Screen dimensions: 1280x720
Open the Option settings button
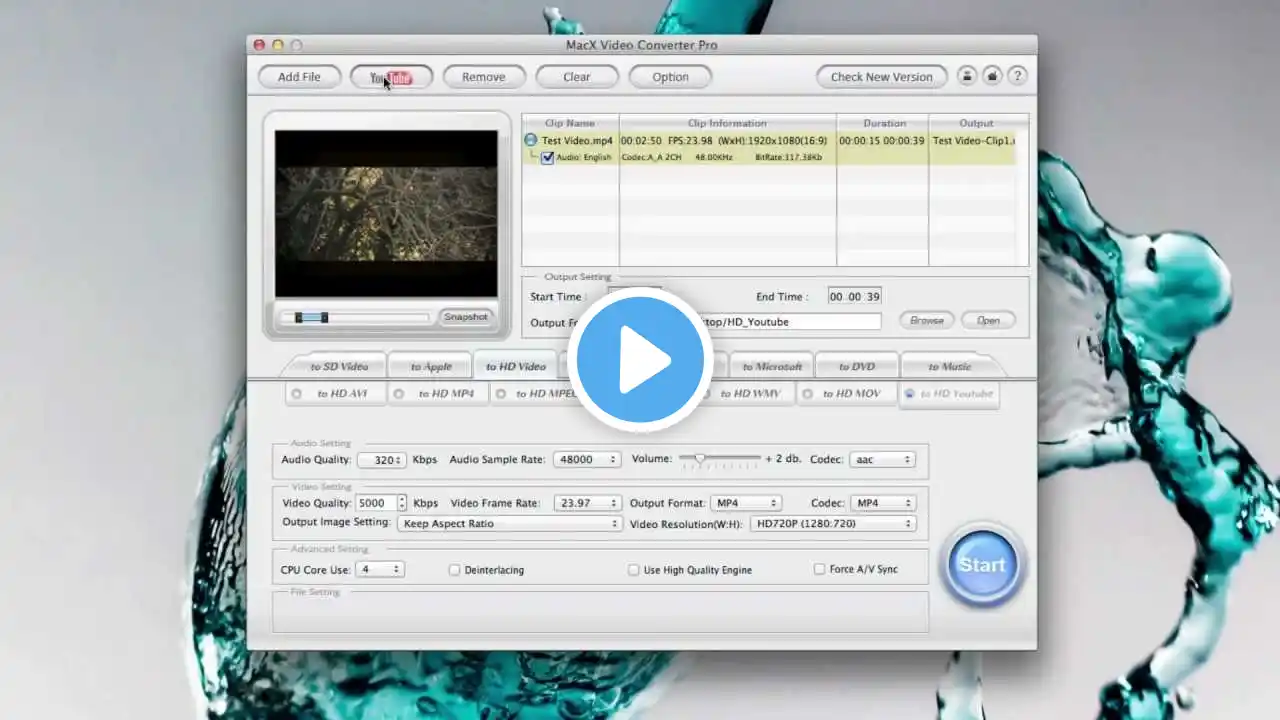670,77
